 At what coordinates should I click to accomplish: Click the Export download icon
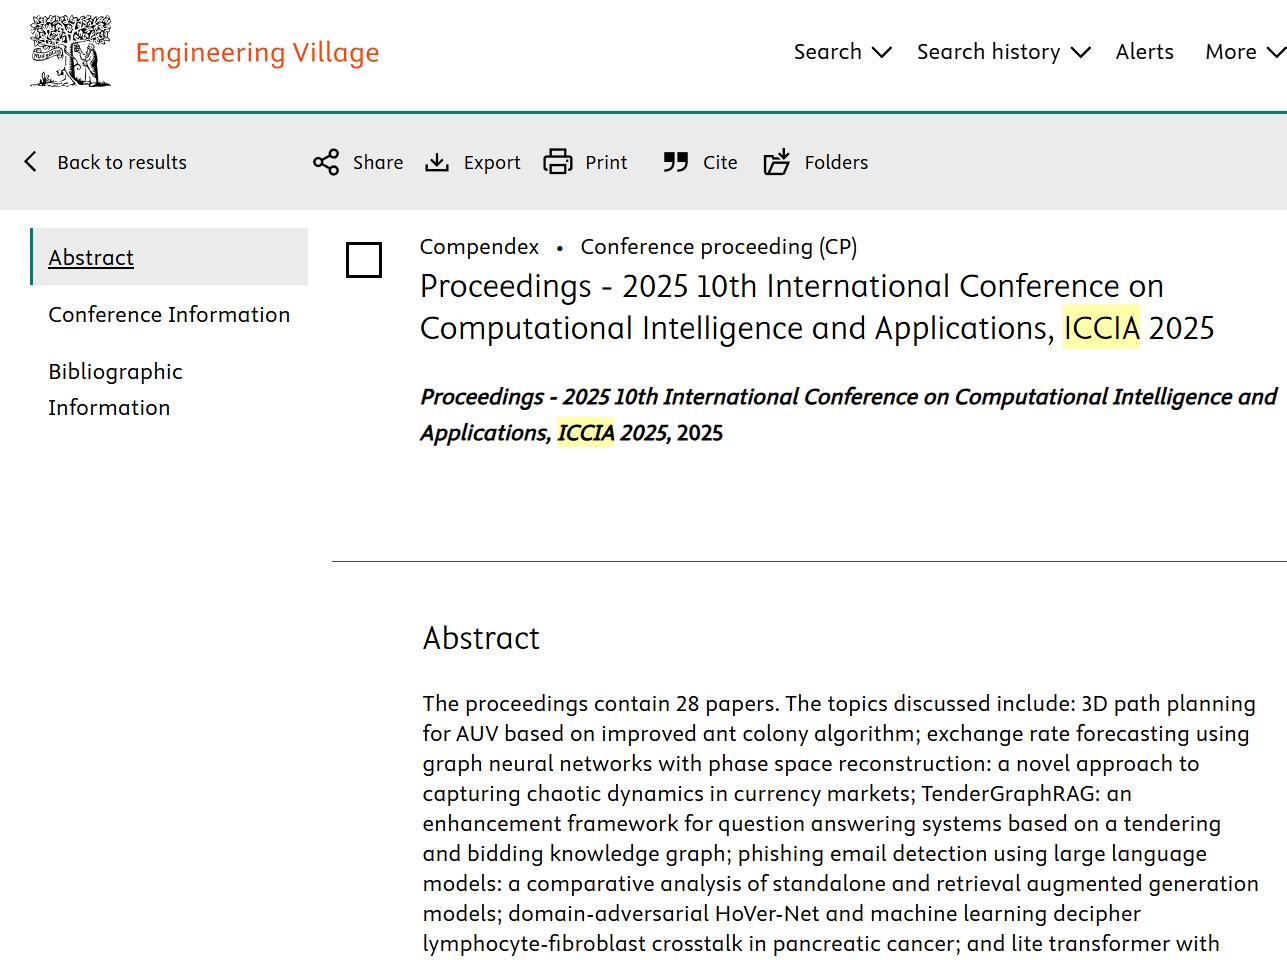click(437, 162)
